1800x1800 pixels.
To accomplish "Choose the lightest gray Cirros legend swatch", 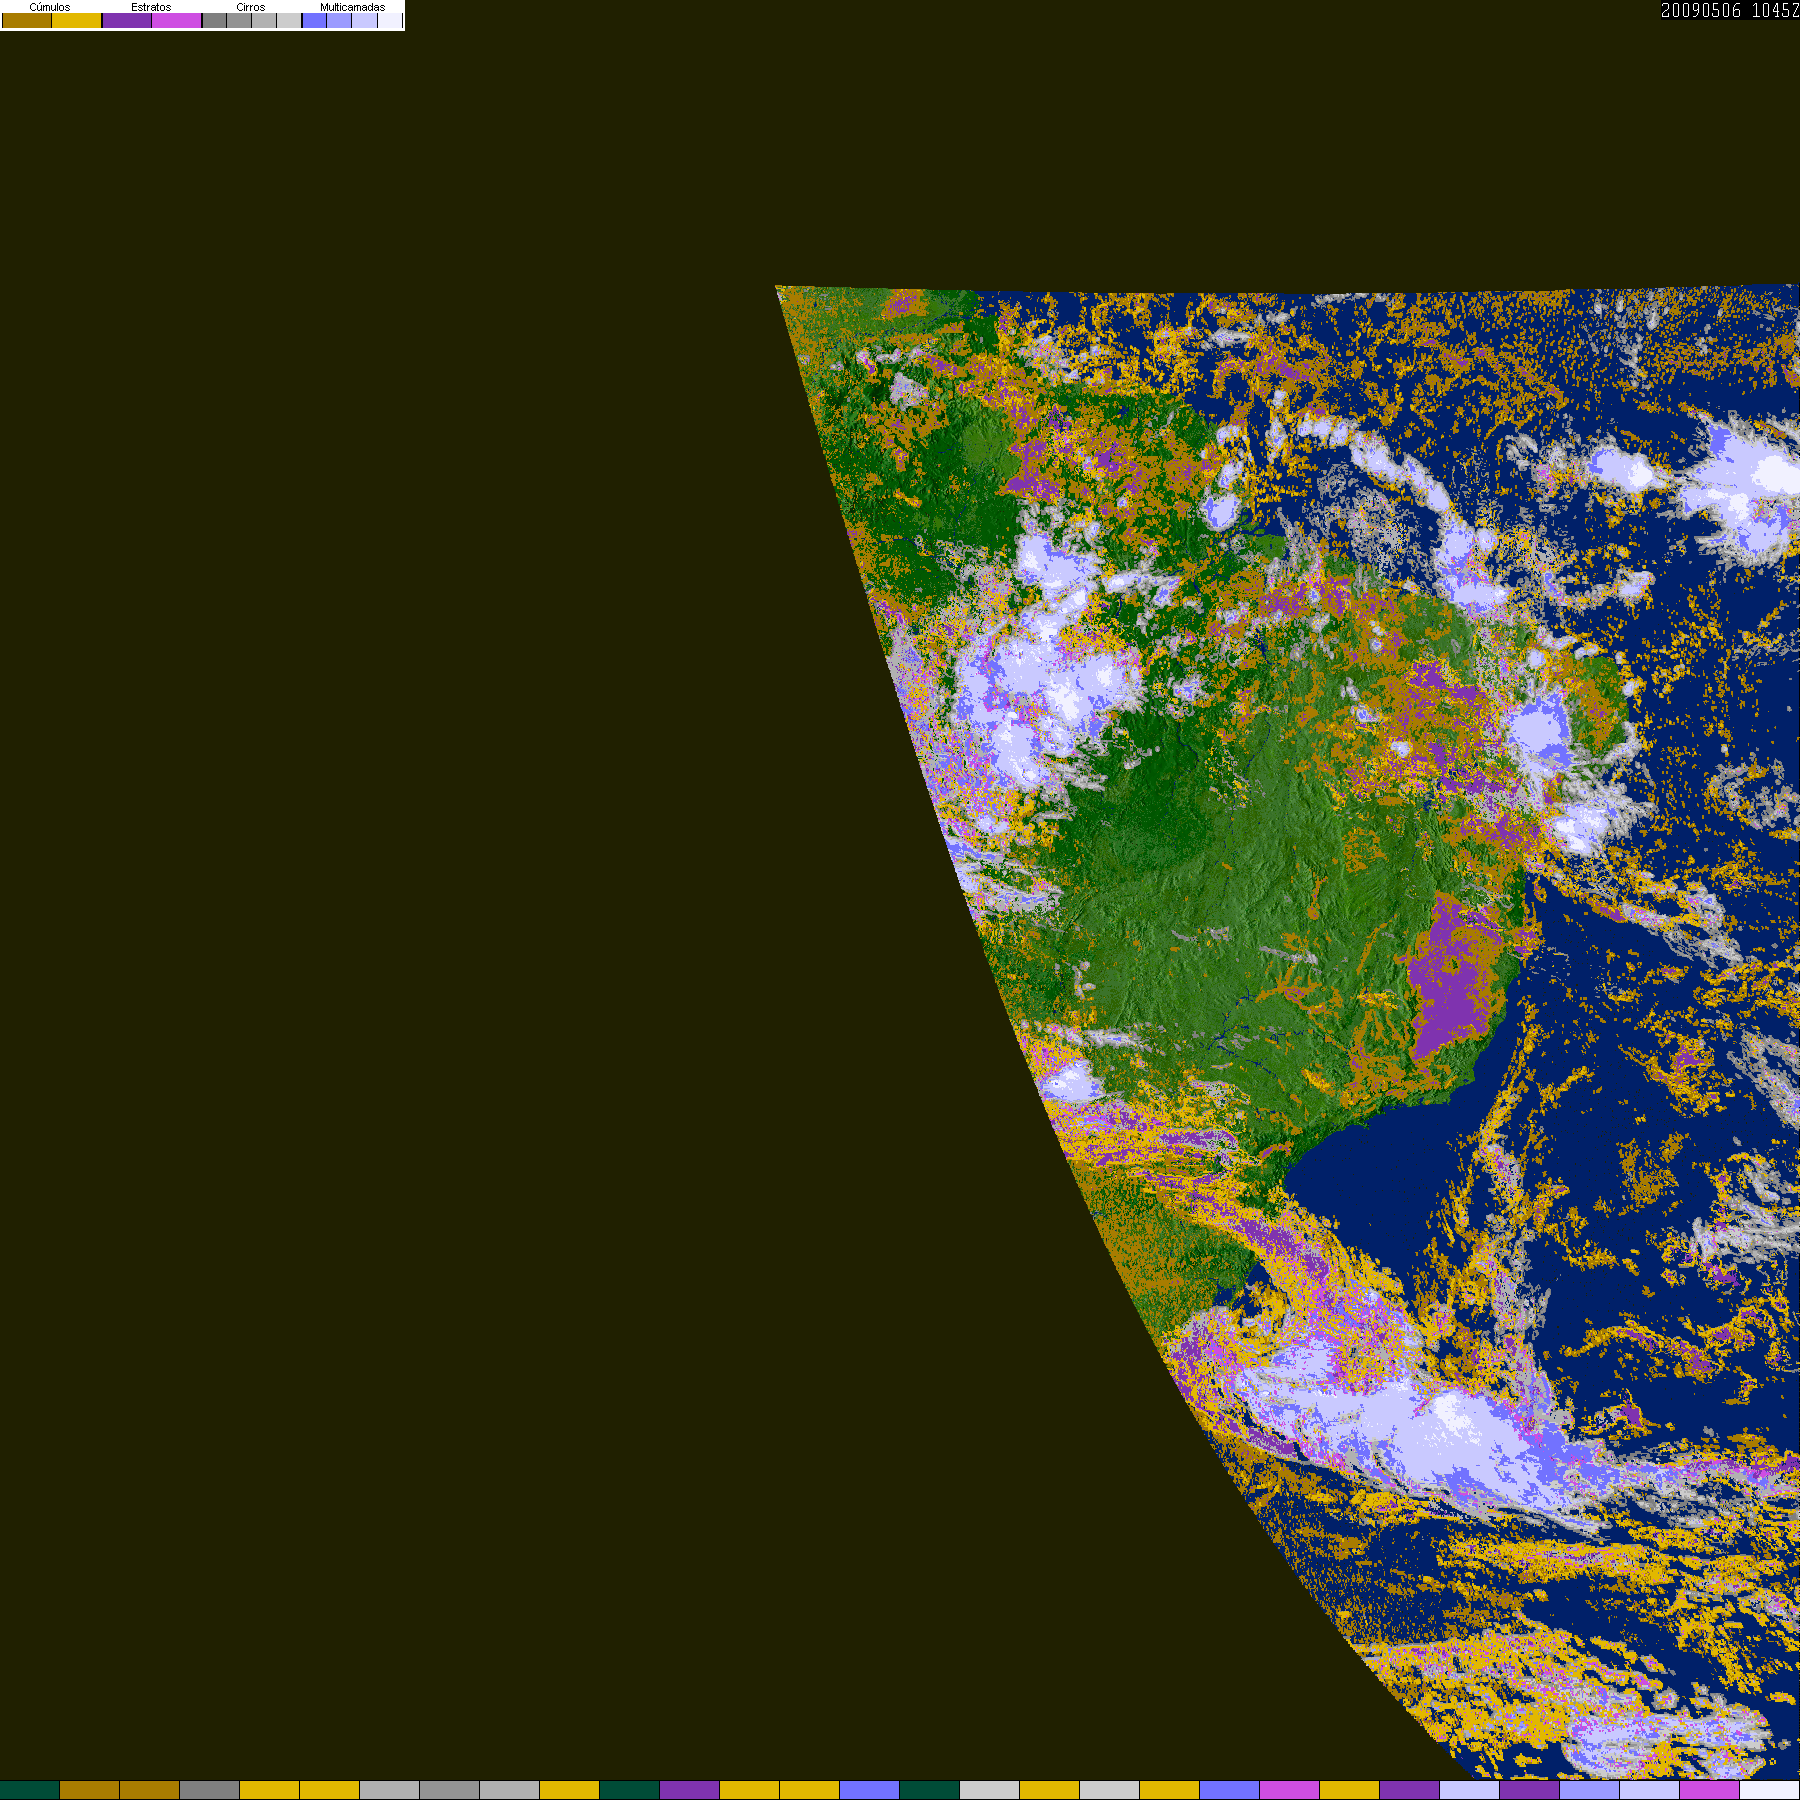I will [x=289, y=21].
